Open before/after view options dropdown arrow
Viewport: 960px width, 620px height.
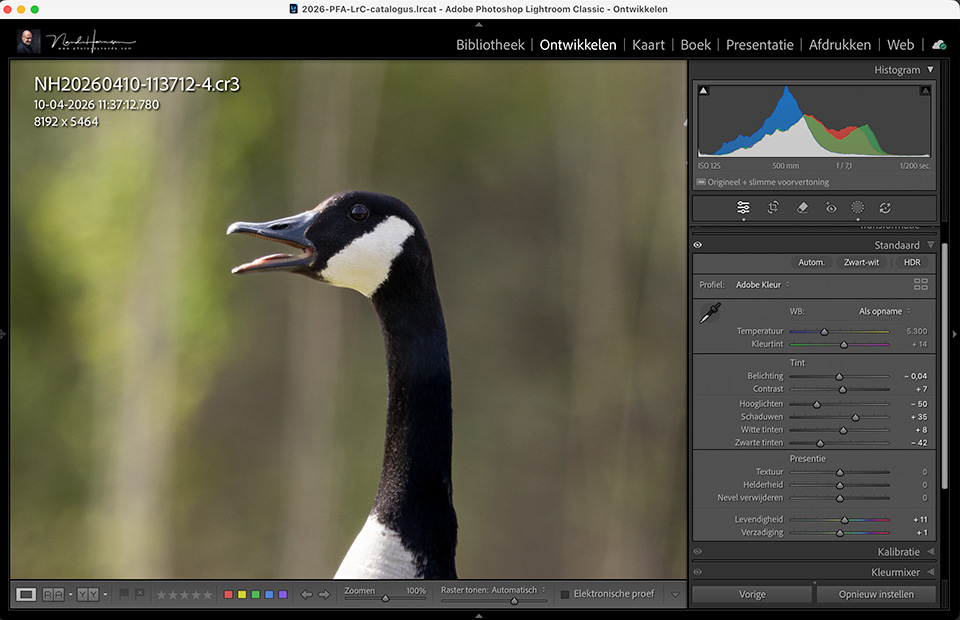pyautogui.click(x=105, y=594)
